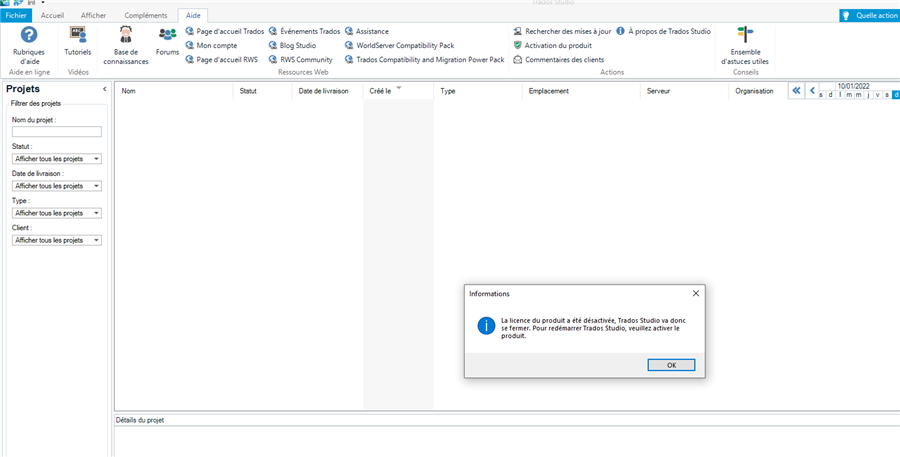Viewport: 900px width, 457px height.
Task: Switch to the Compléments tab
Action: click(x=146, y=16)
